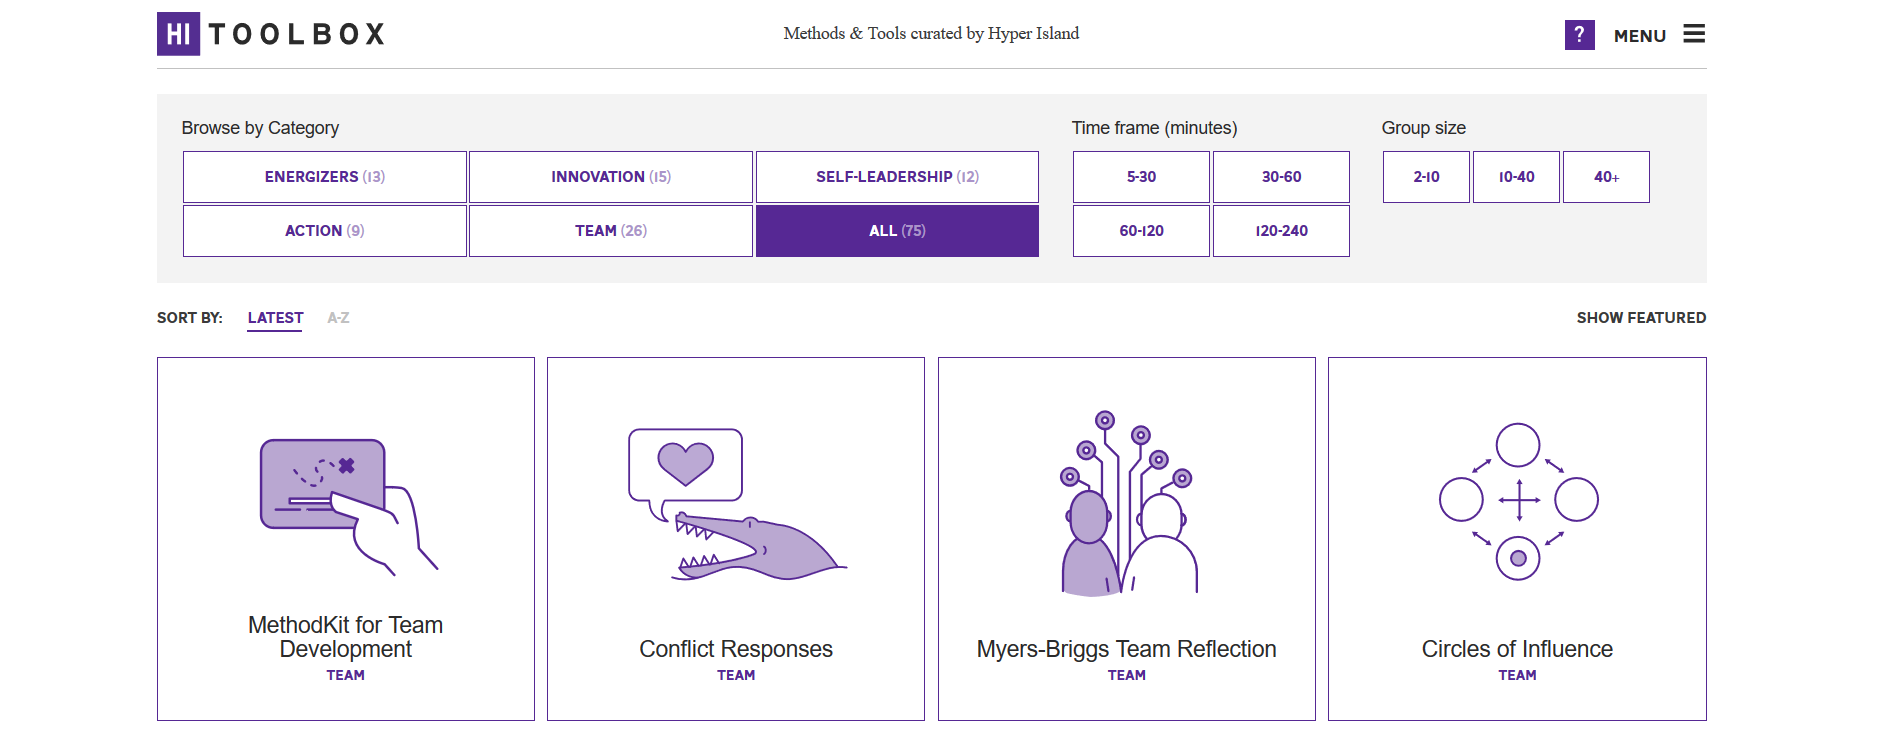The height and width of the screenshot is (730, 1877).
Task: Filter by Energizers category
Action: pos(325,177)
